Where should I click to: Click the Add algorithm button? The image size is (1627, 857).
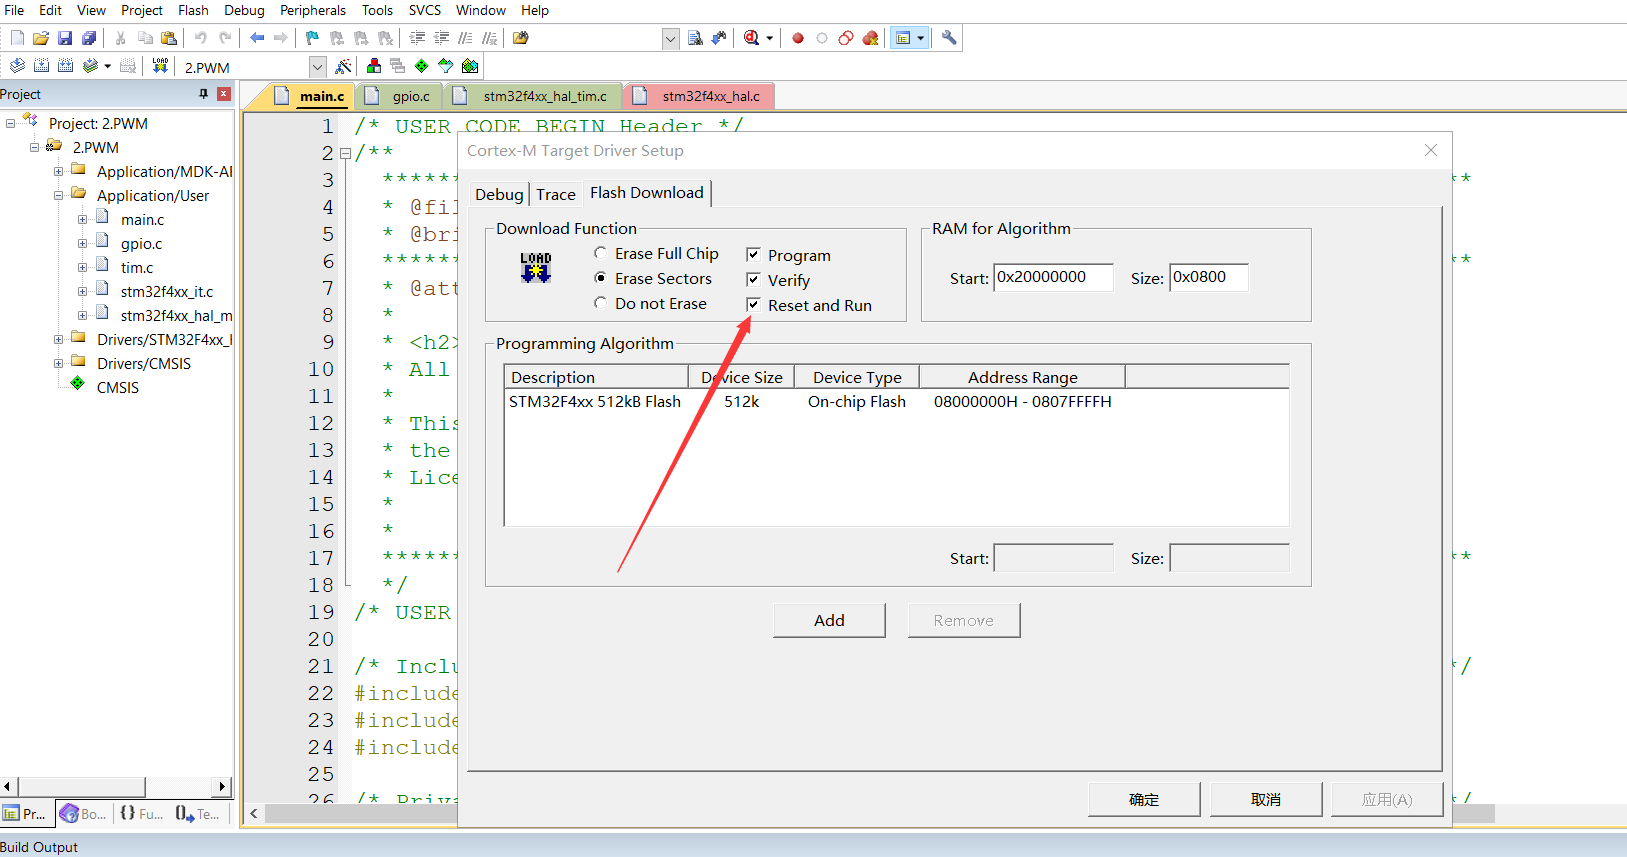829,620
